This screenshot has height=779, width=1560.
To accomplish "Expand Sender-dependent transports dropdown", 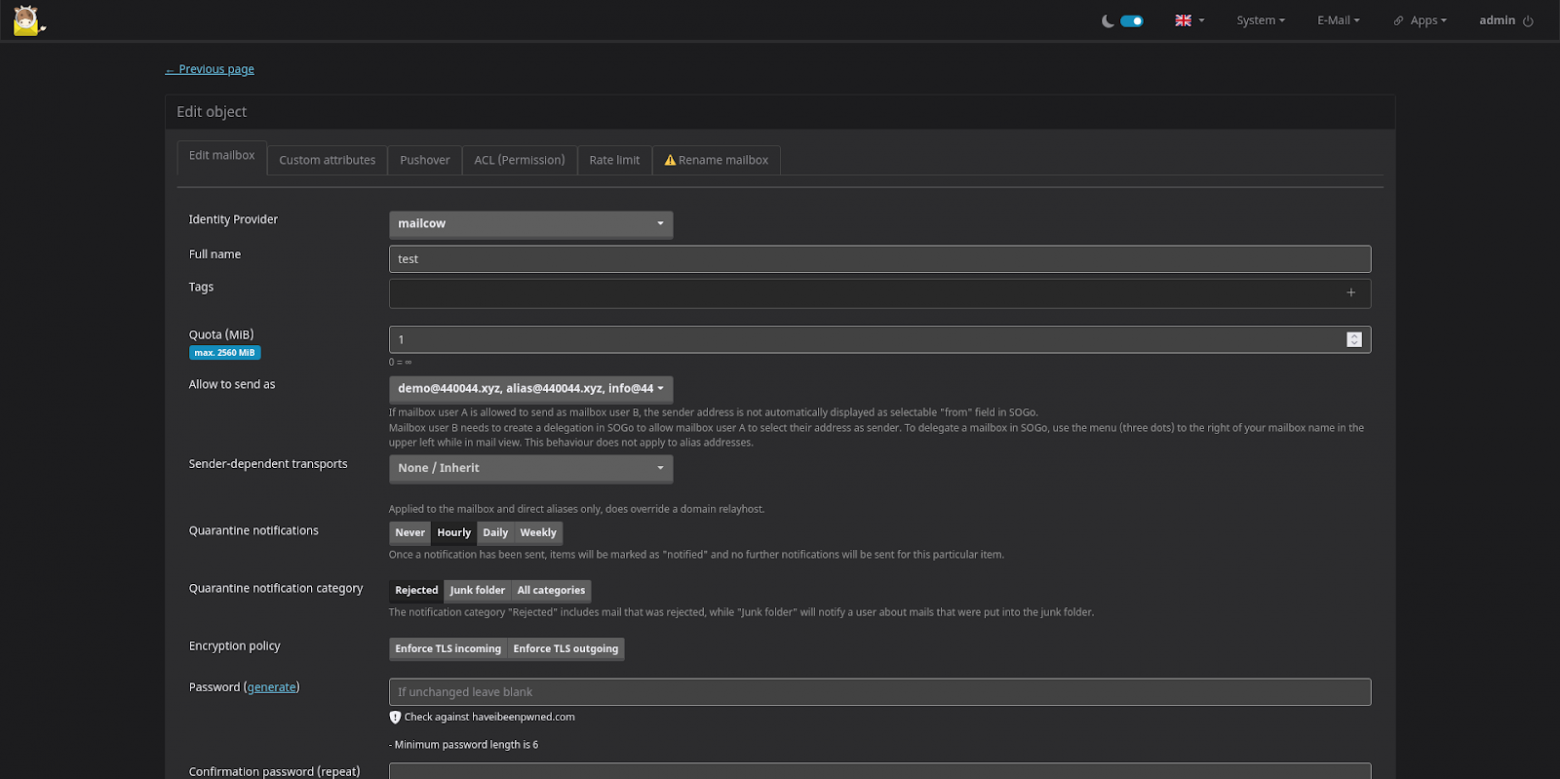I will tap(530, 468).
